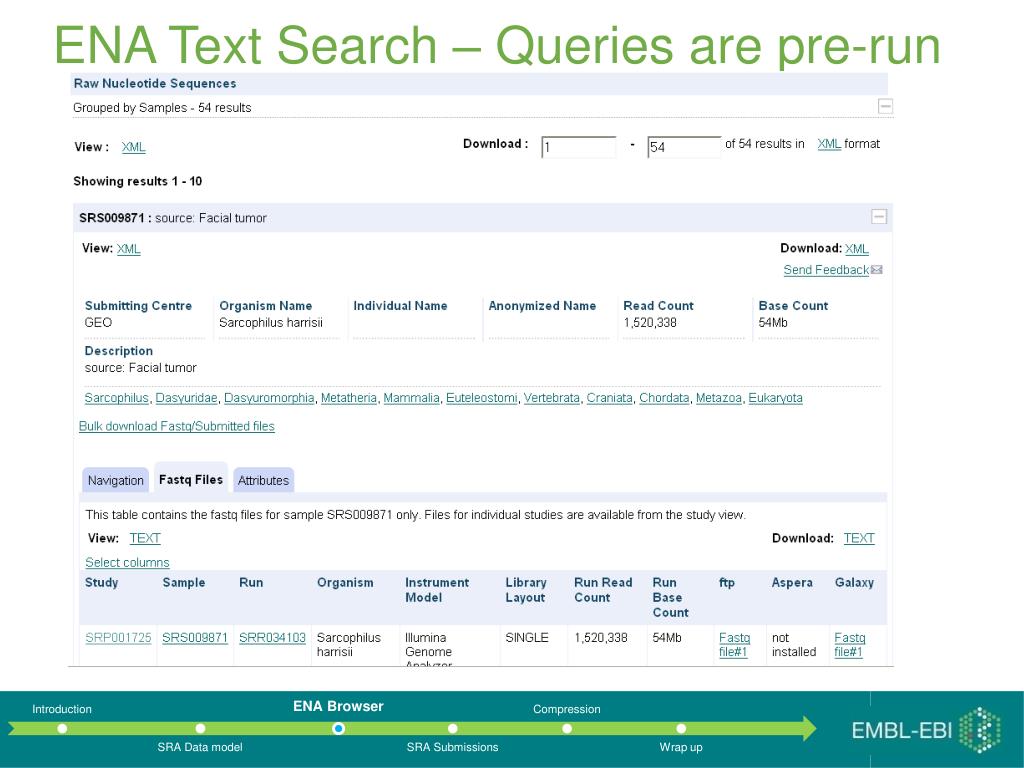
Task: Download fastq table as TEXT
Action: click(x=859, y=538)
